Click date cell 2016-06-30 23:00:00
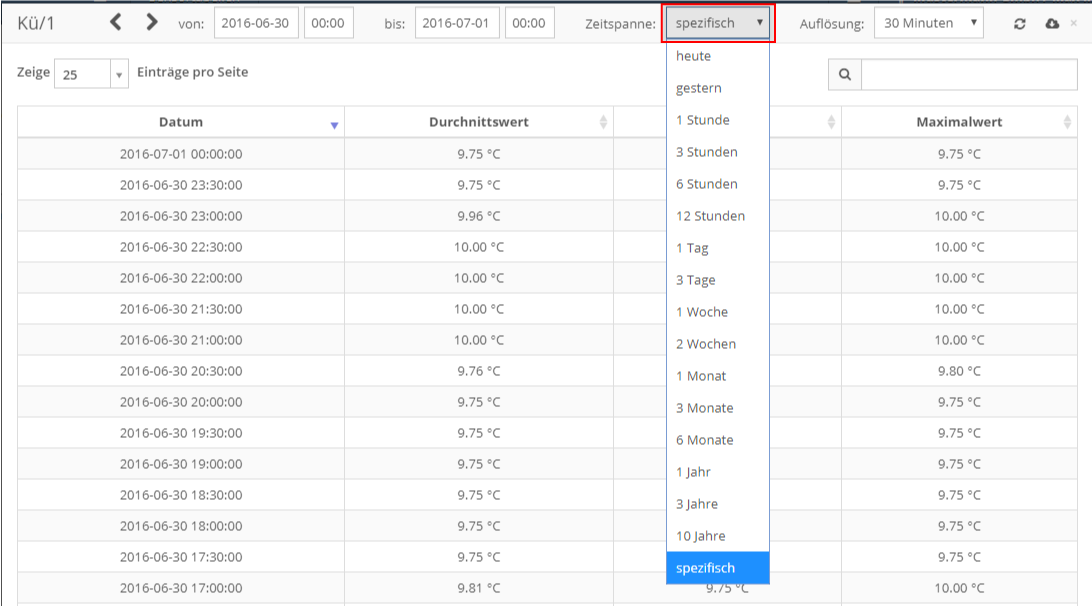1092x606 pixels. point(181,216)
